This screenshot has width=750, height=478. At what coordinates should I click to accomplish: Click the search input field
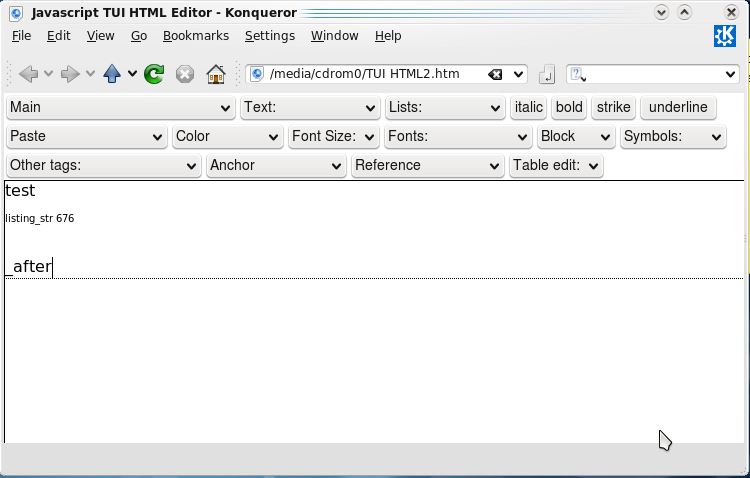pos(653,74)
